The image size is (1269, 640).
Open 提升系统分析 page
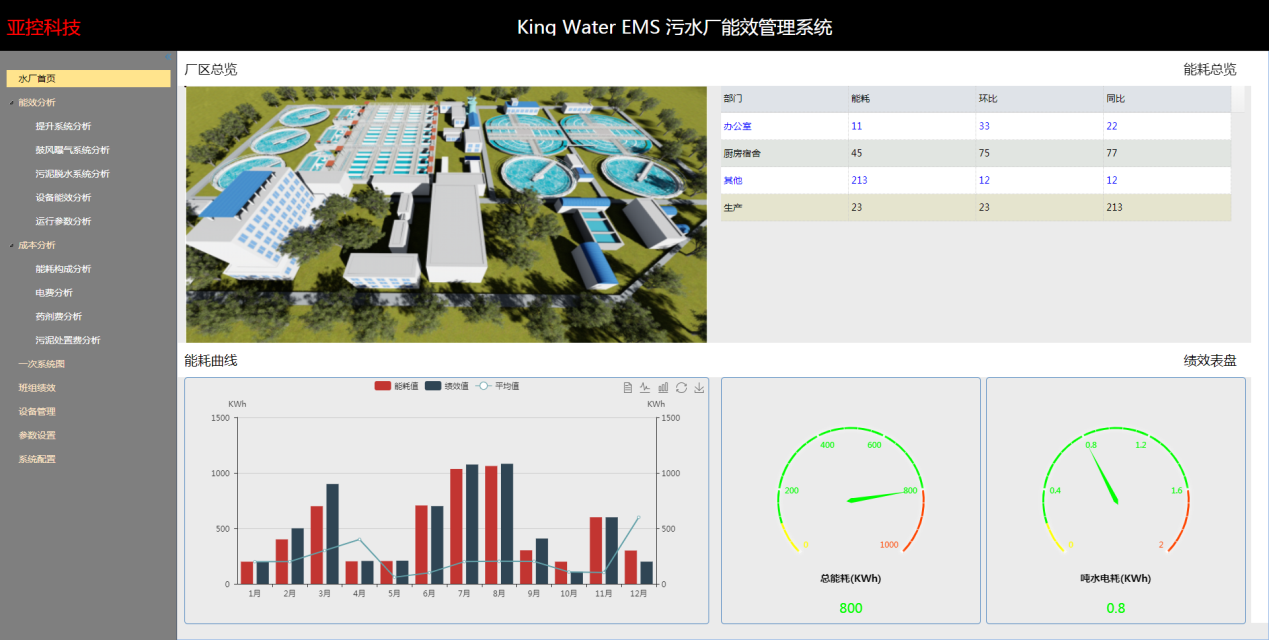[63, 126]
